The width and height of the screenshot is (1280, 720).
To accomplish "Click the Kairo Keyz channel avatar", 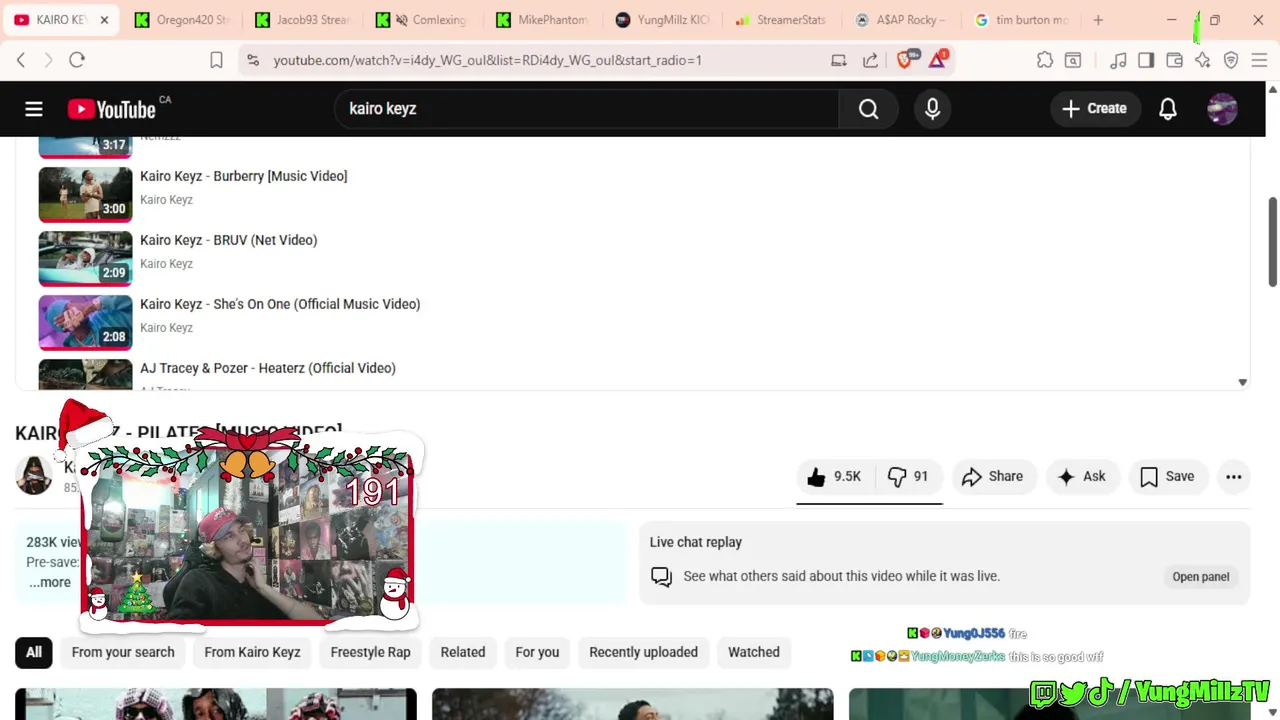I will [34, 475].
